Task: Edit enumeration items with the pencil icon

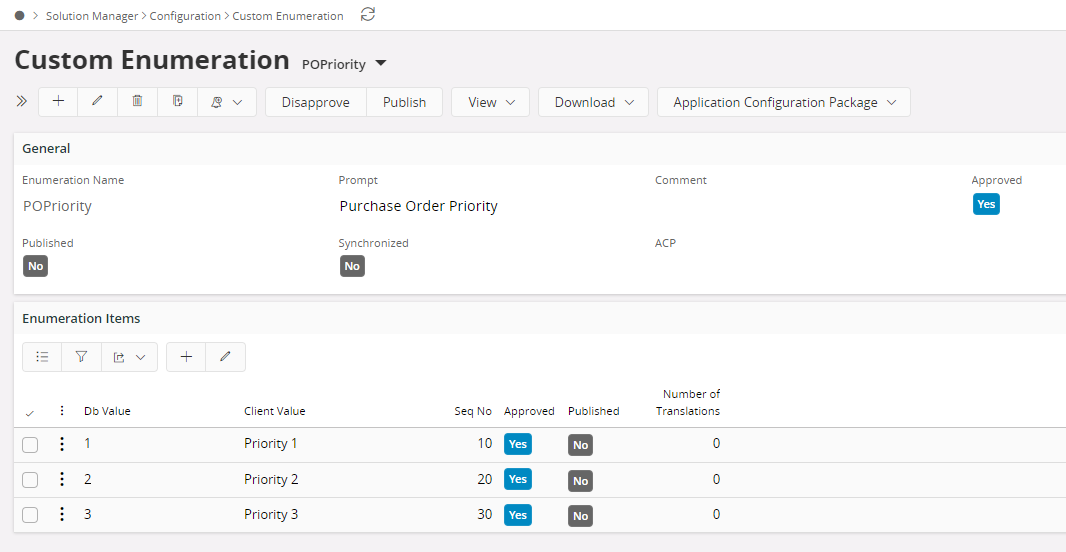Action: (225, 357)
